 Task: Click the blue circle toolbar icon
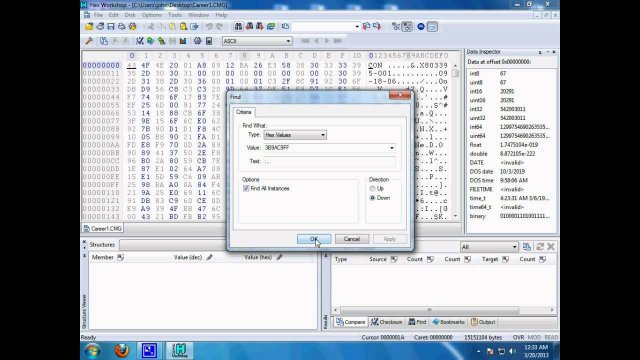(x=421, y=27)
